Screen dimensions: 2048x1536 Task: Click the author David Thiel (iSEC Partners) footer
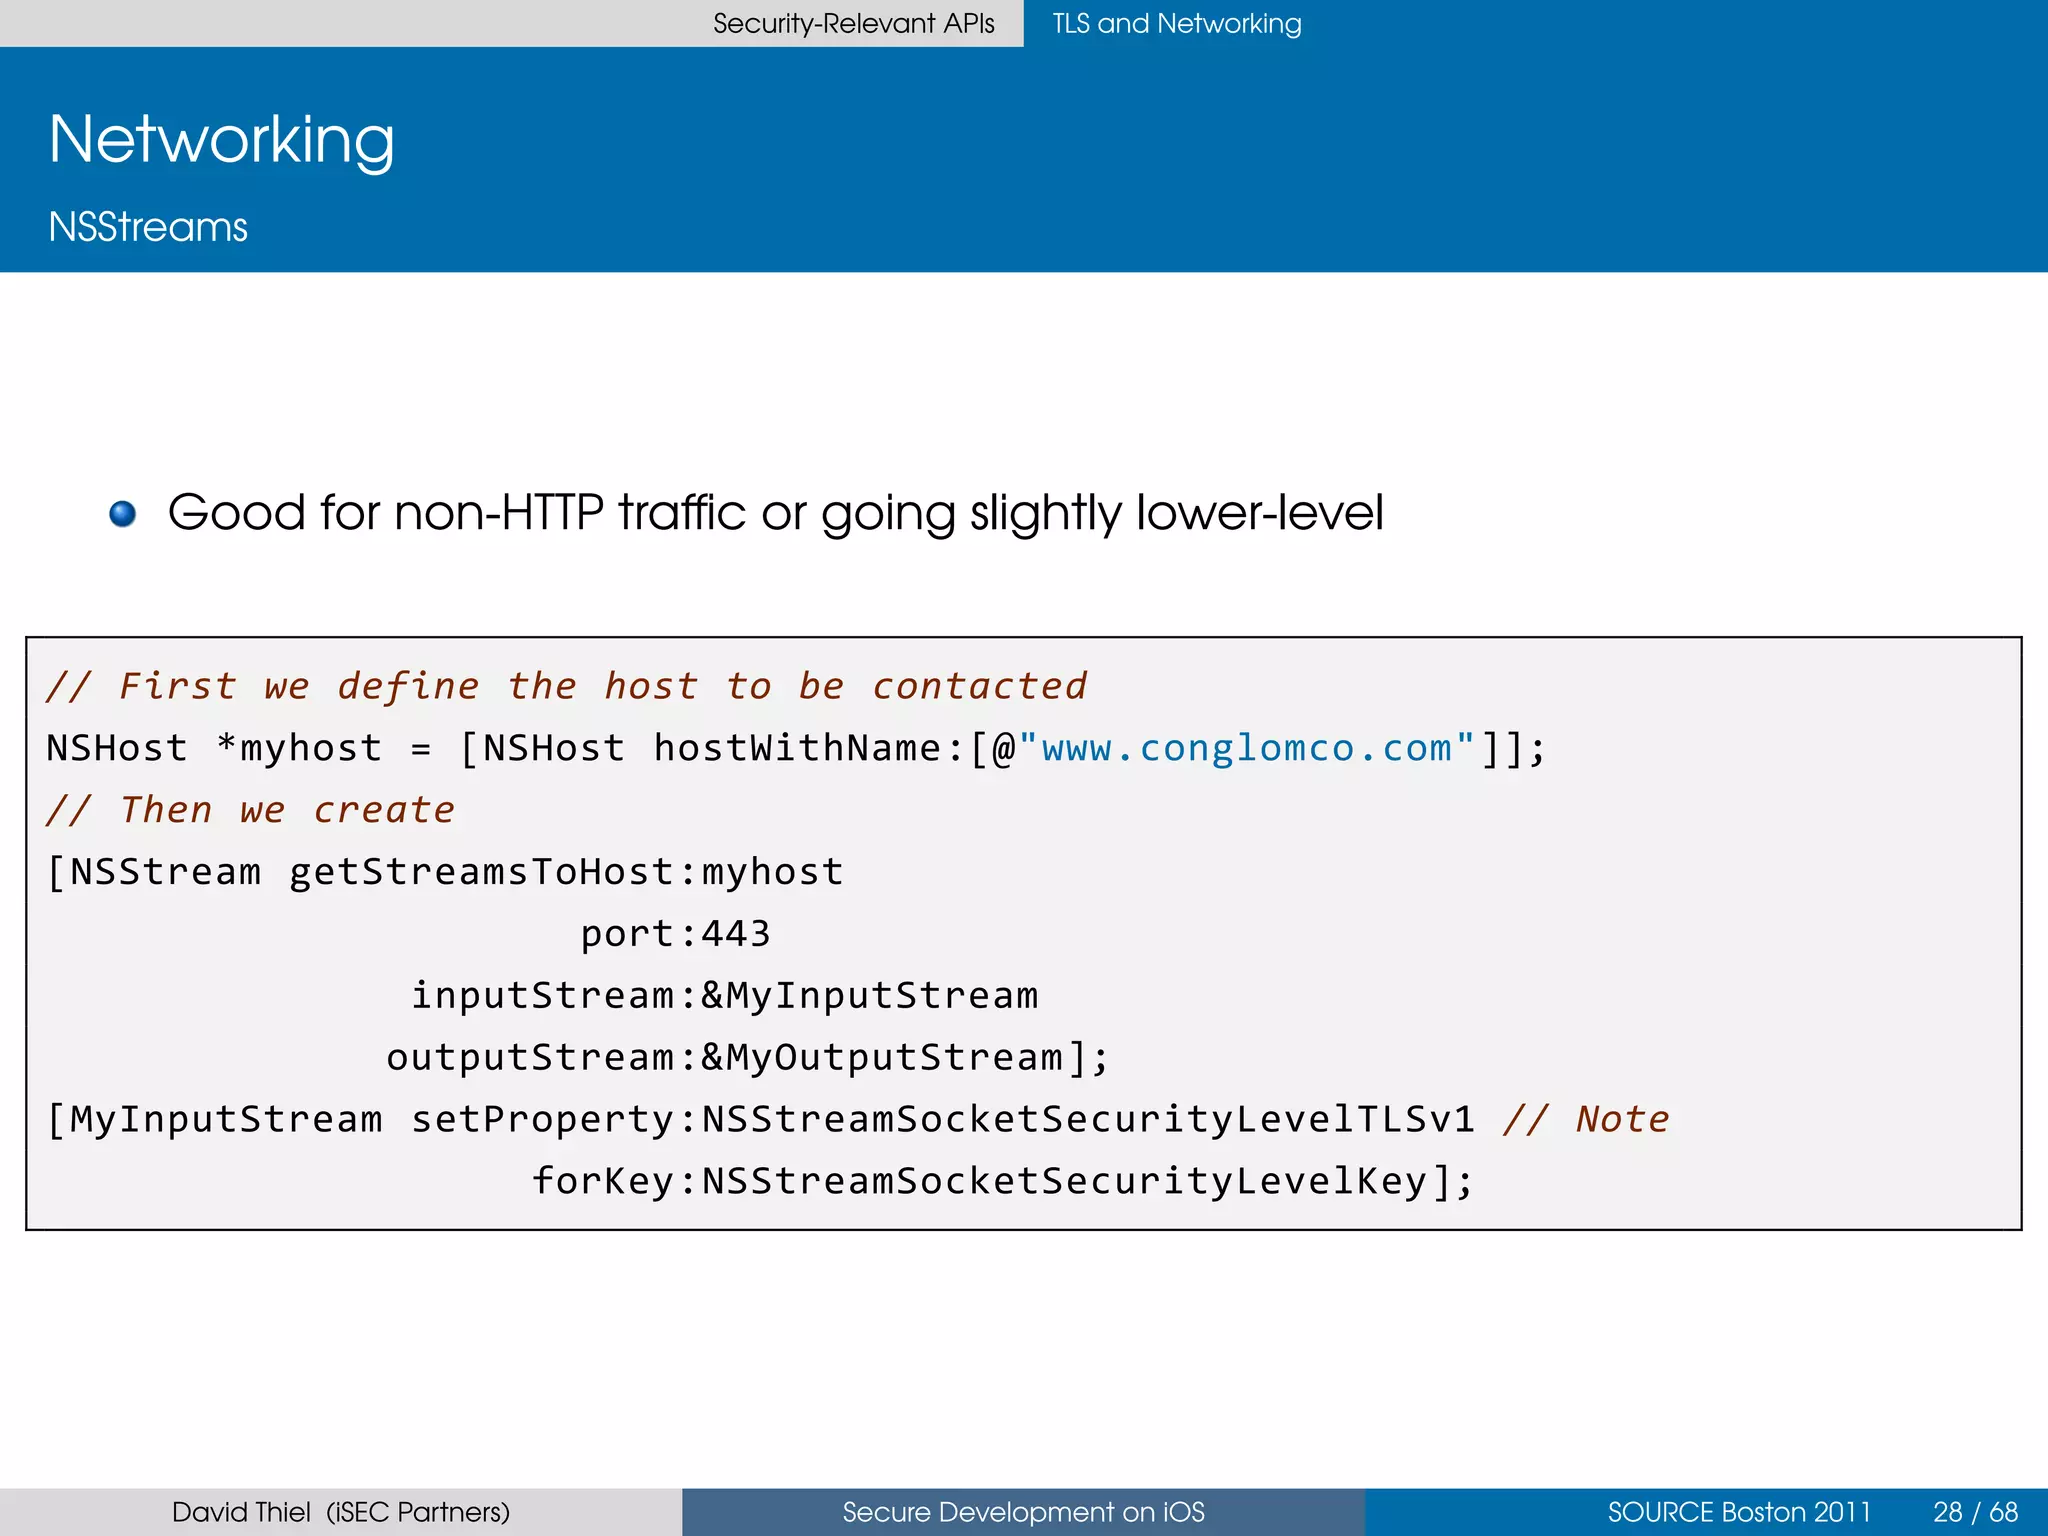point(341,1512)
